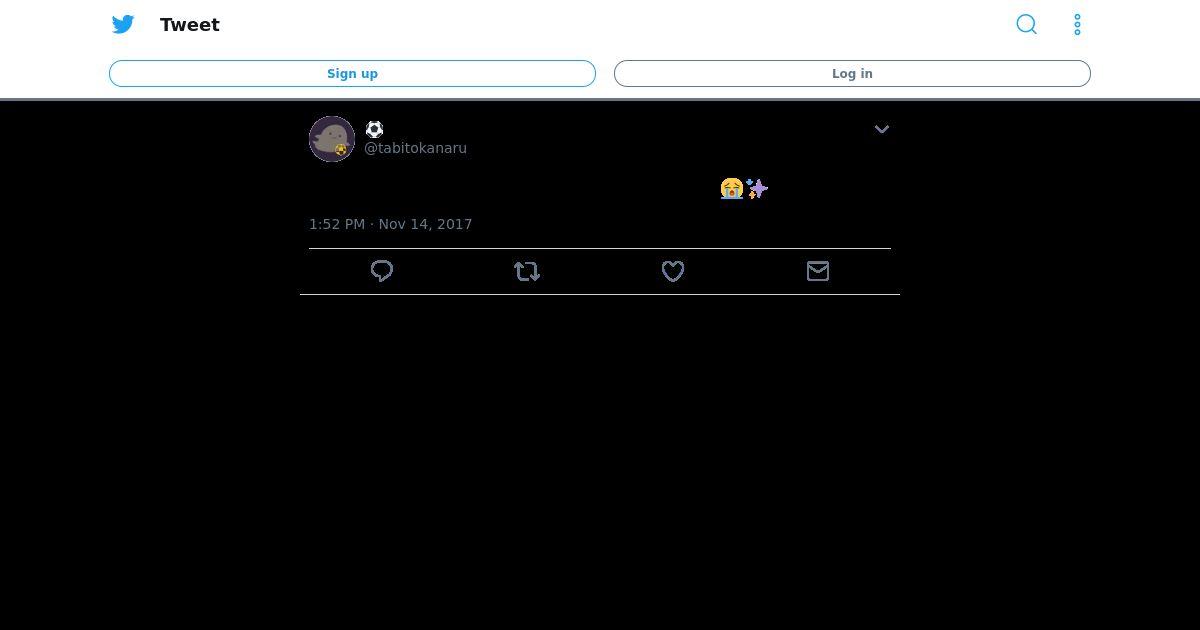The width and height of the screenshot is (1200, 630).
Task: Click the crying face emoji in tweet
Action: [732, 188]
